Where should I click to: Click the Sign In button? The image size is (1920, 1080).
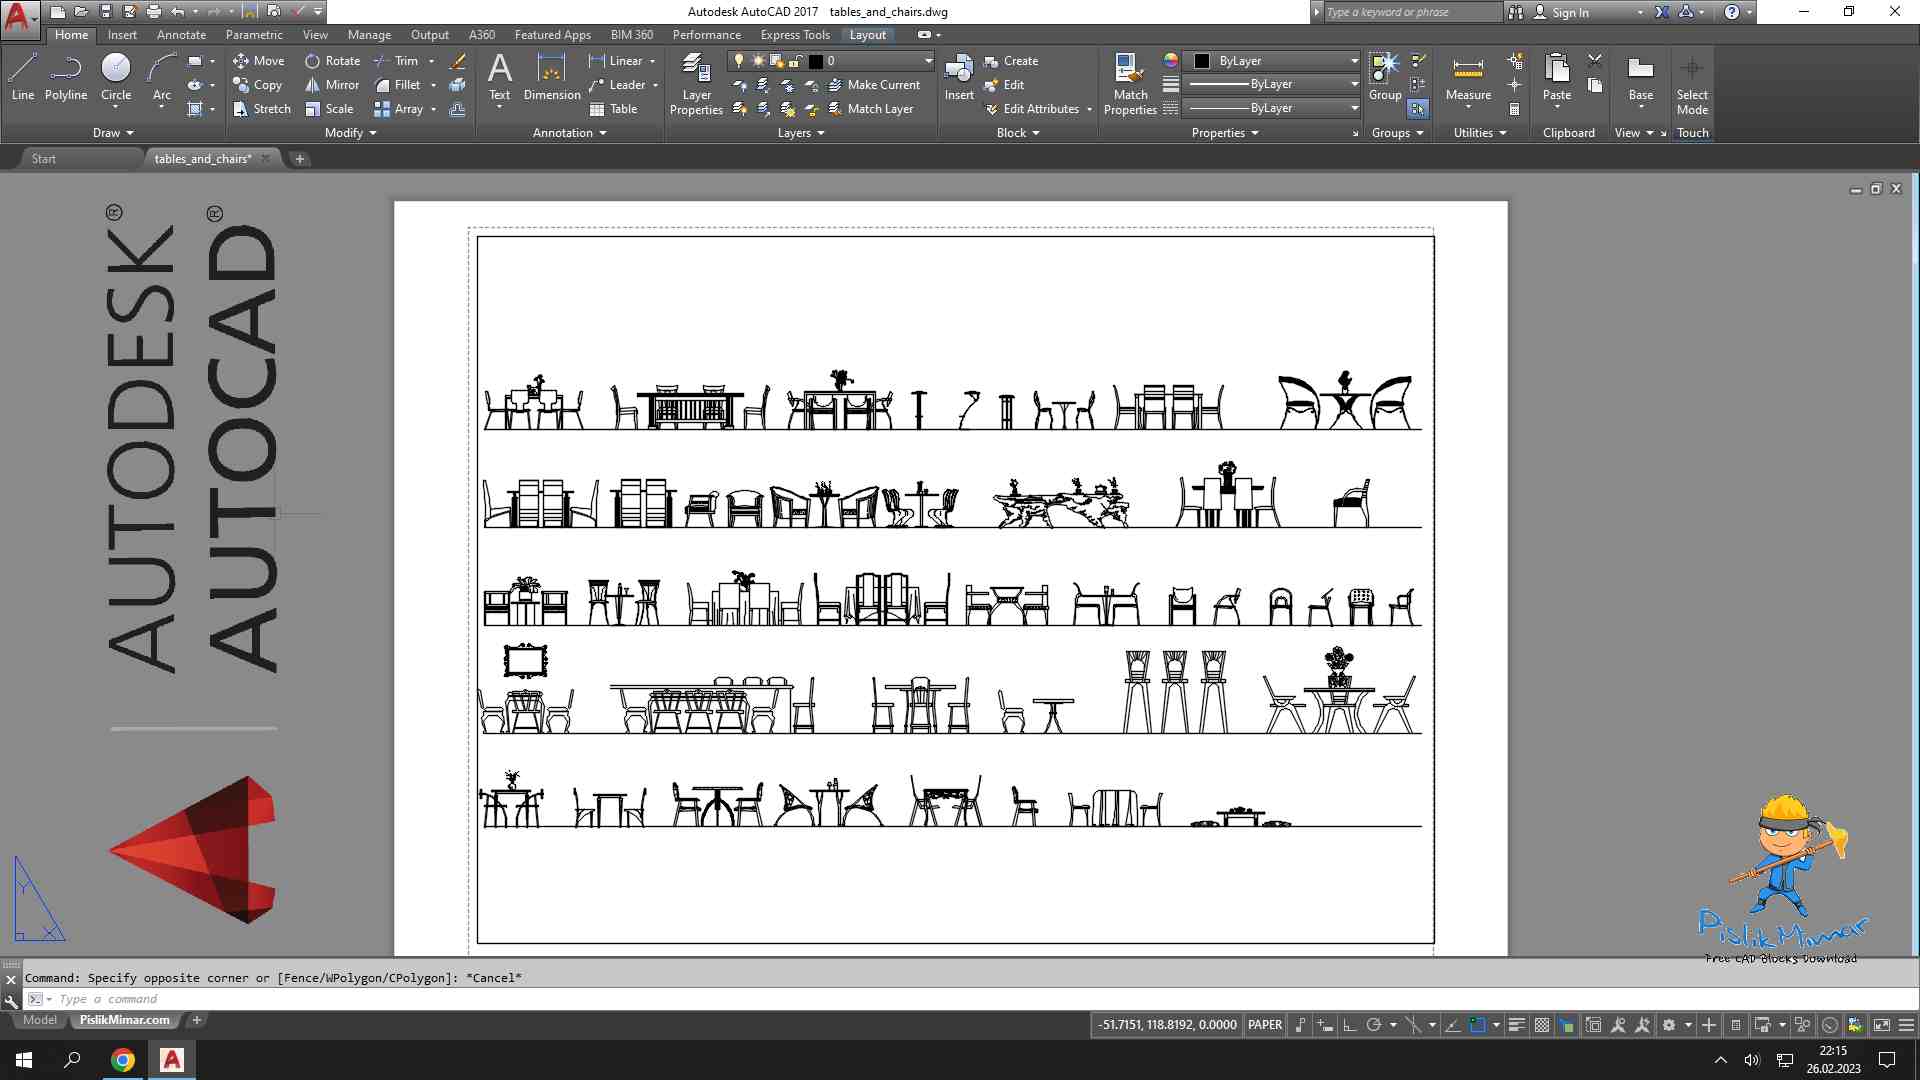coord(1569,12)
